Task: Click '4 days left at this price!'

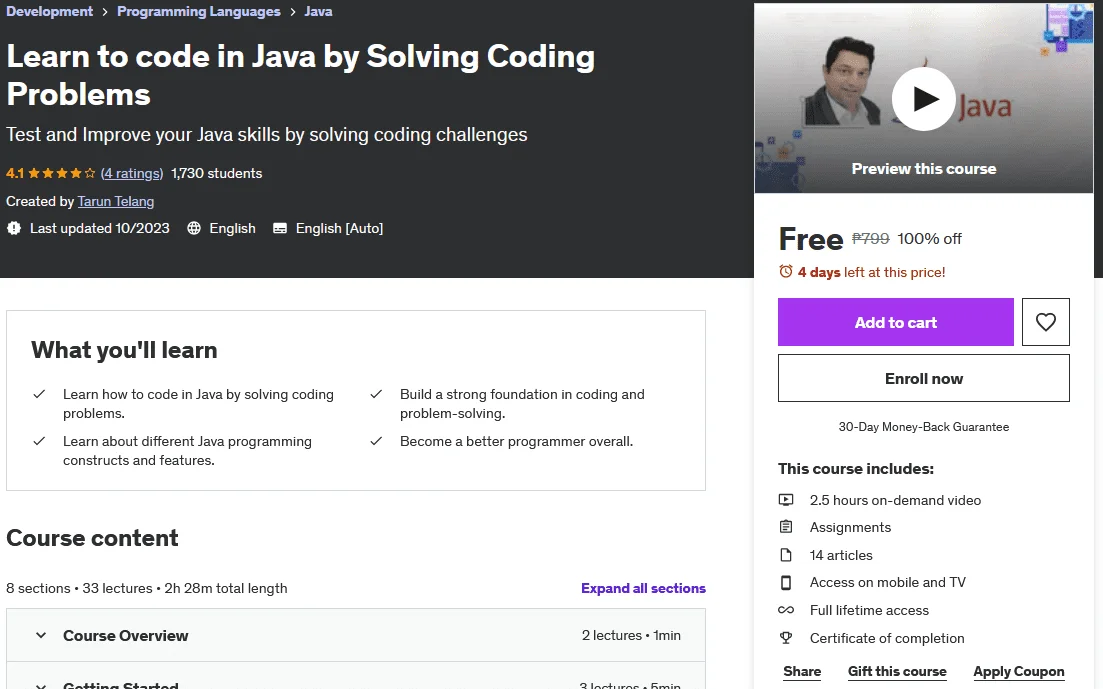Action: [872, 272]
